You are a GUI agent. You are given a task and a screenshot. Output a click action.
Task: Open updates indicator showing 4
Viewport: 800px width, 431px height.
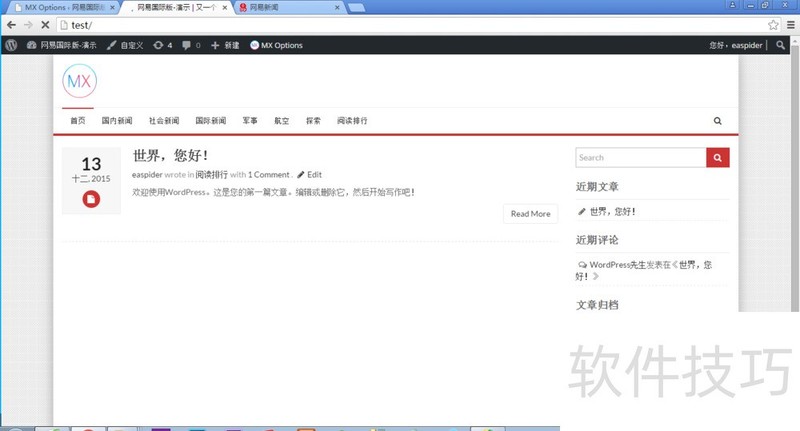point(163,45)
